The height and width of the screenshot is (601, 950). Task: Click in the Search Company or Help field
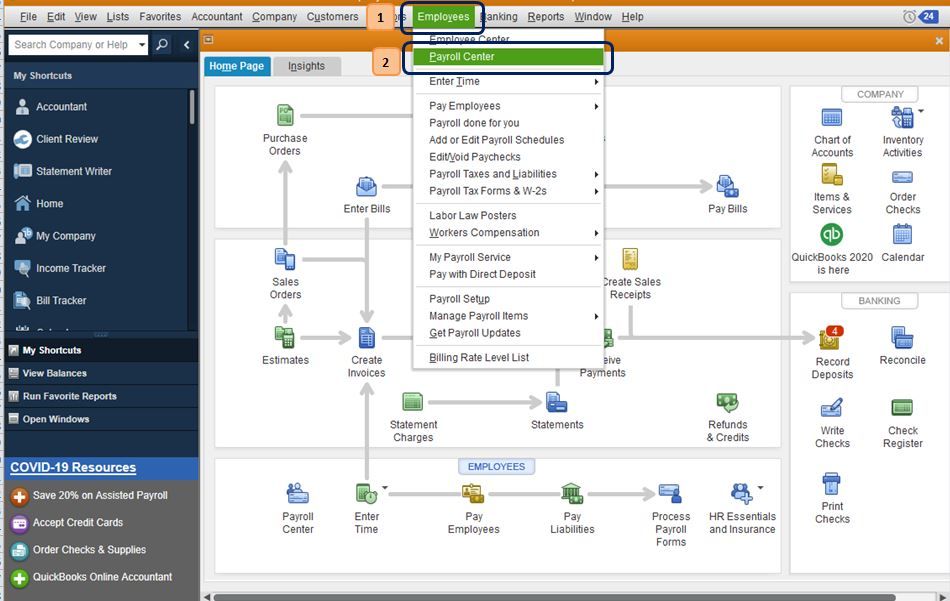pyautogui.click(x=71, y=44)
